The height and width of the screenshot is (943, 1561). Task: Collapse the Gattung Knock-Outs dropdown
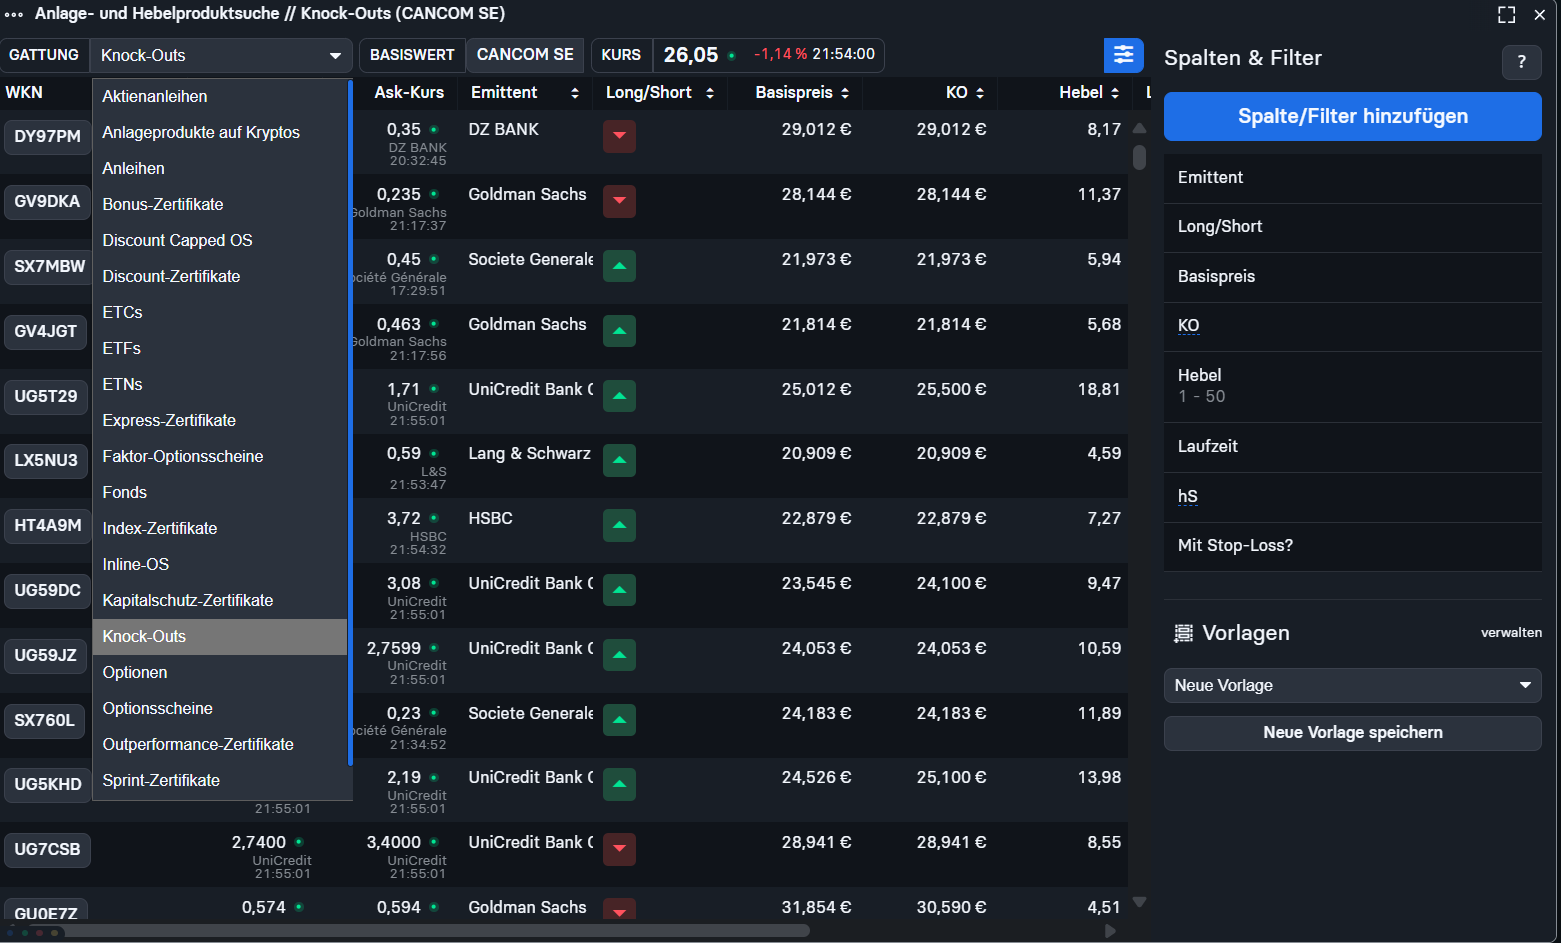[334, 56]
